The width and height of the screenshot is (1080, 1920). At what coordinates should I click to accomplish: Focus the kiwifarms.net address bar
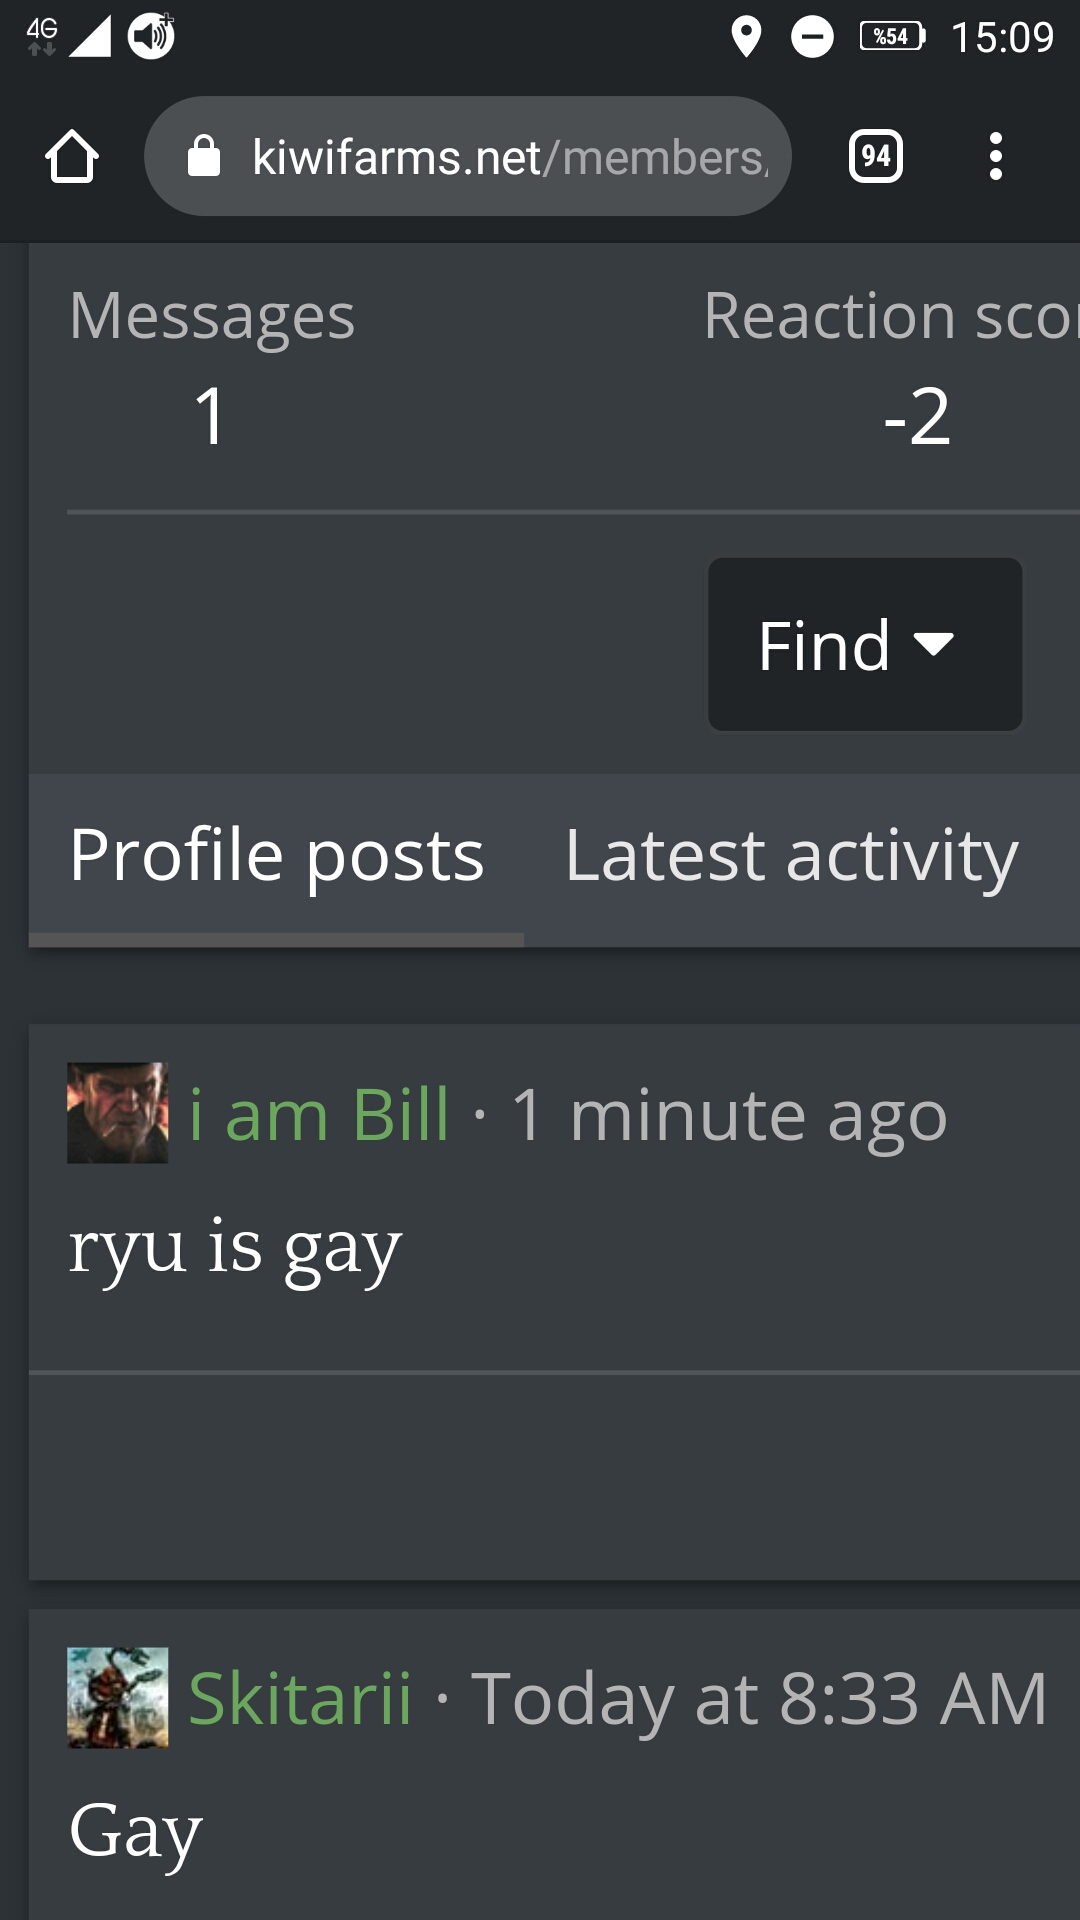[x=468, y=156]
